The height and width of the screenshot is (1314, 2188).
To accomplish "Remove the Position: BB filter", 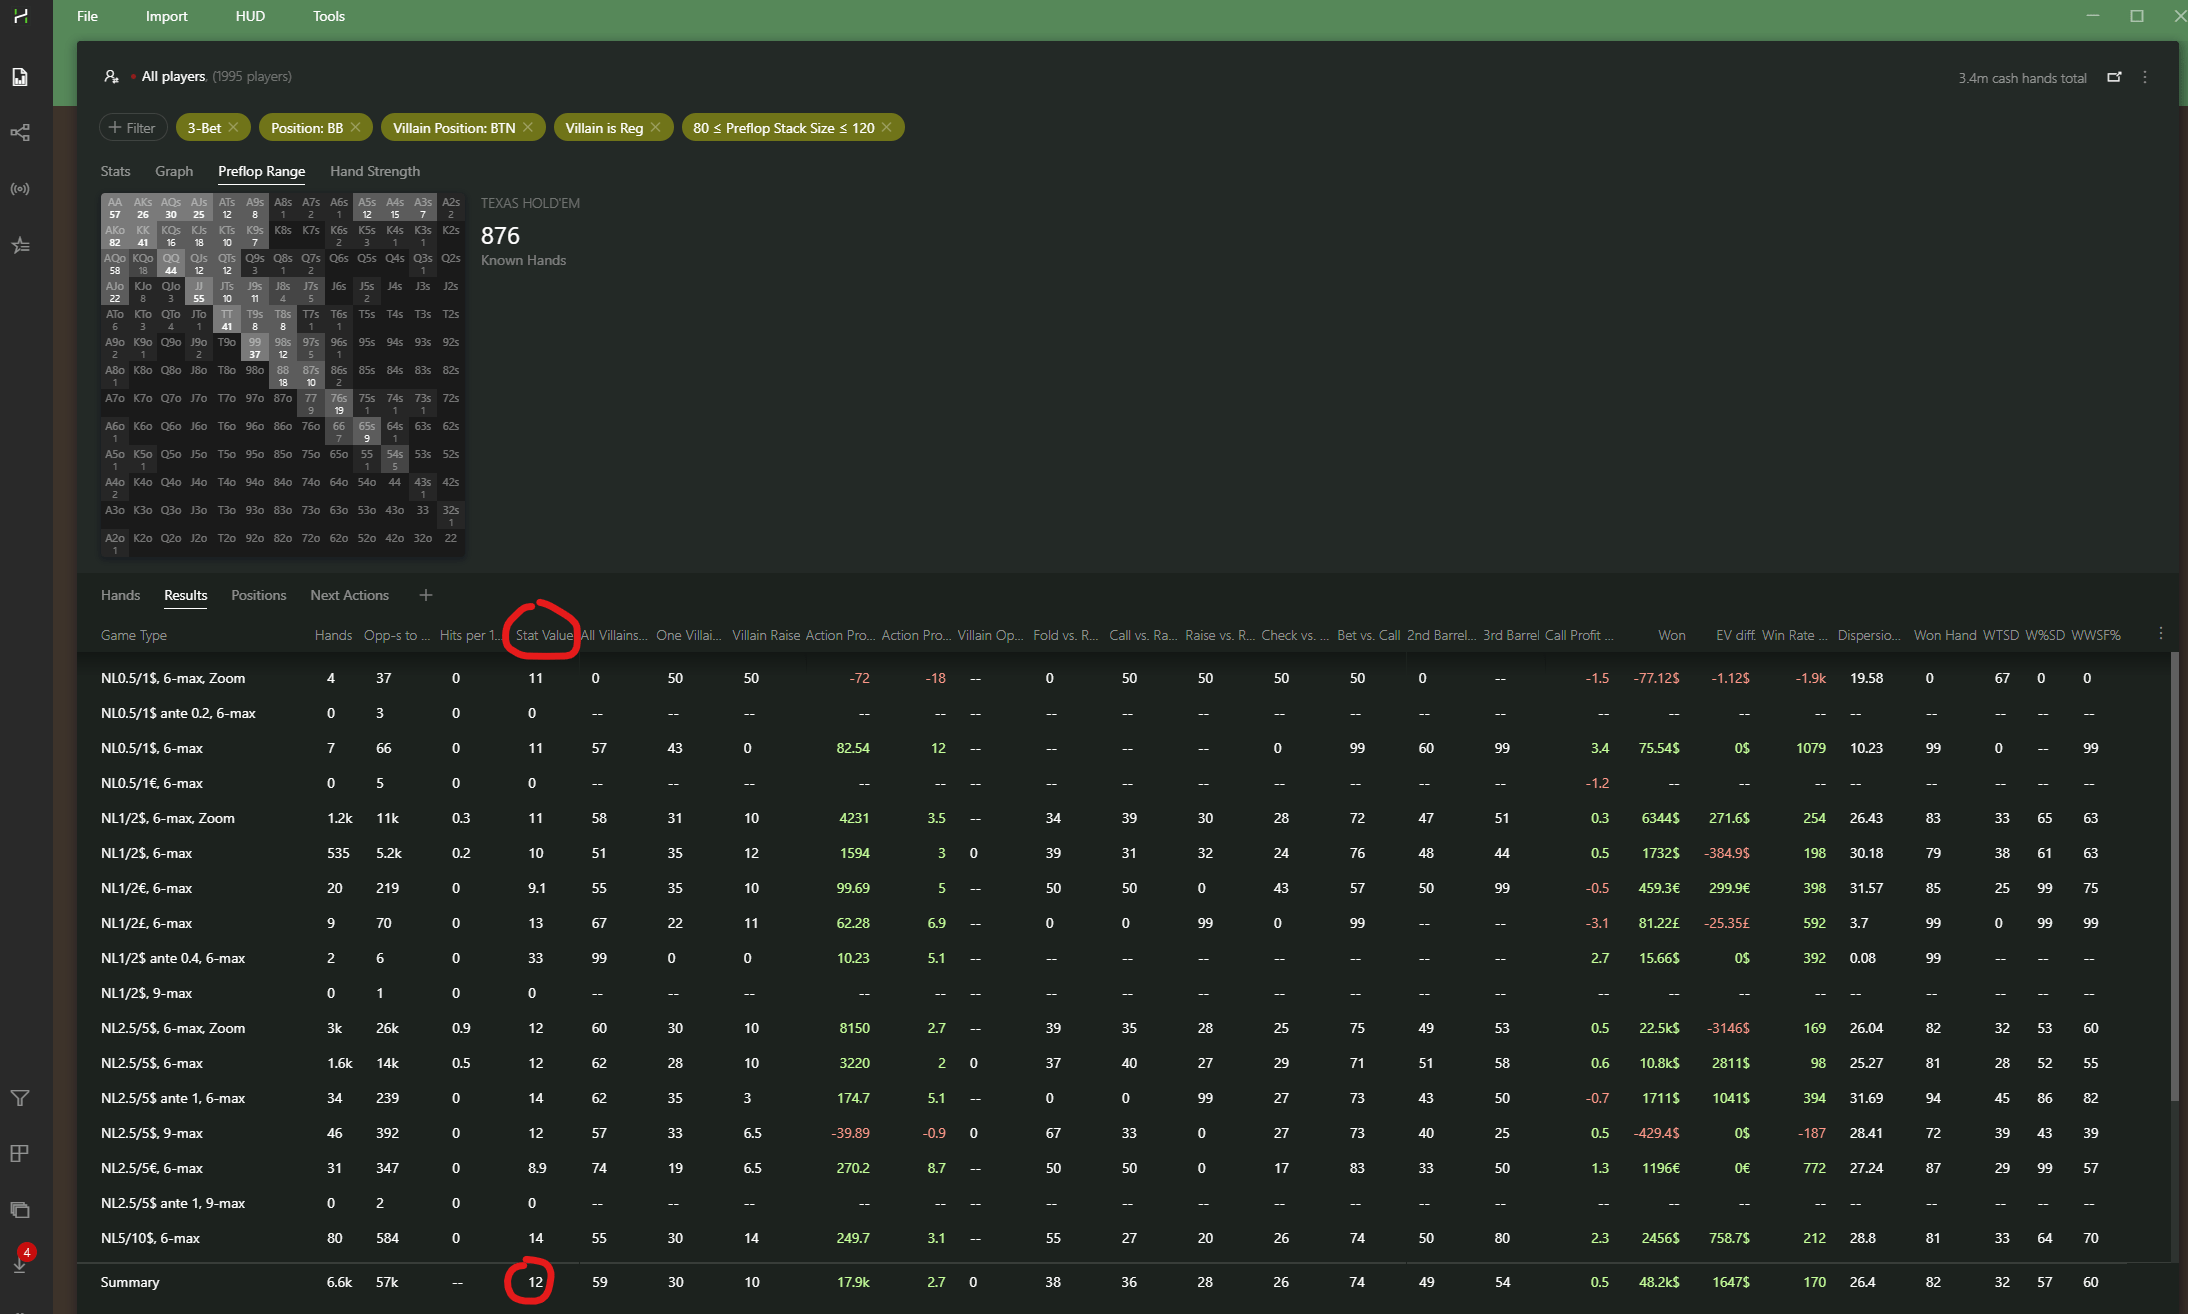I will pos(356,128).
